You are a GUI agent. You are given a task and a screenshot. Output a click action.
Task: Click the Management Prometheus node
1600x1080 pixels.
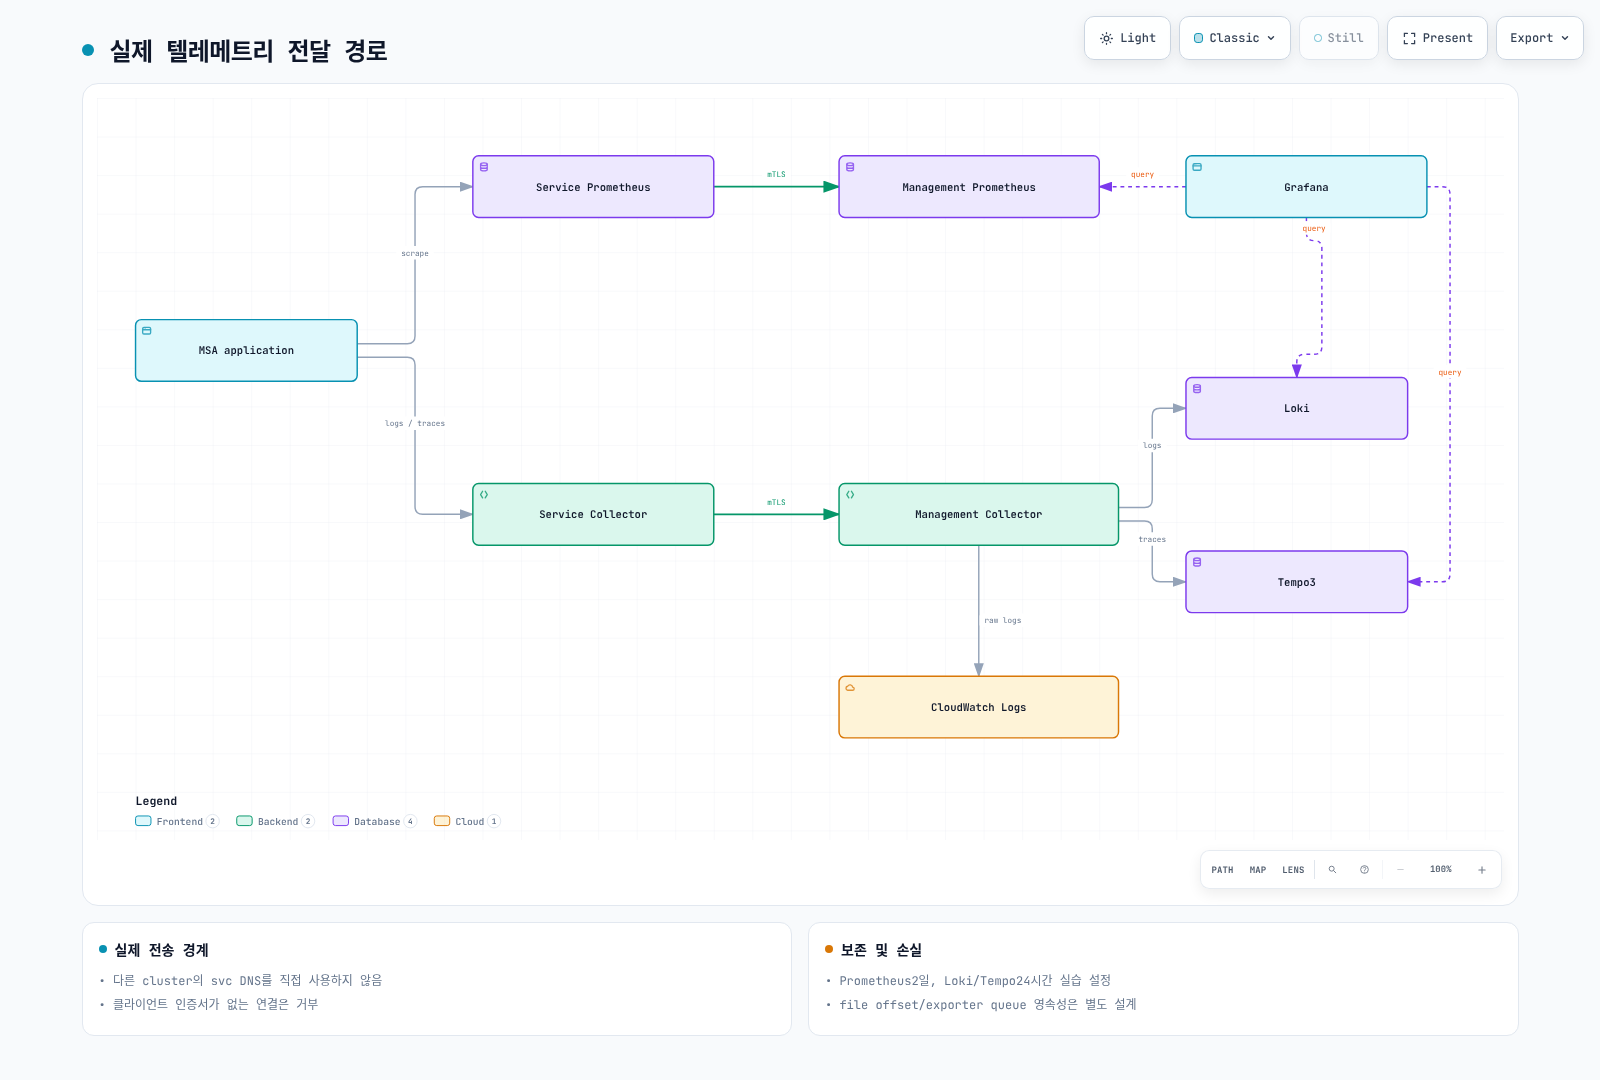point(969,187)
